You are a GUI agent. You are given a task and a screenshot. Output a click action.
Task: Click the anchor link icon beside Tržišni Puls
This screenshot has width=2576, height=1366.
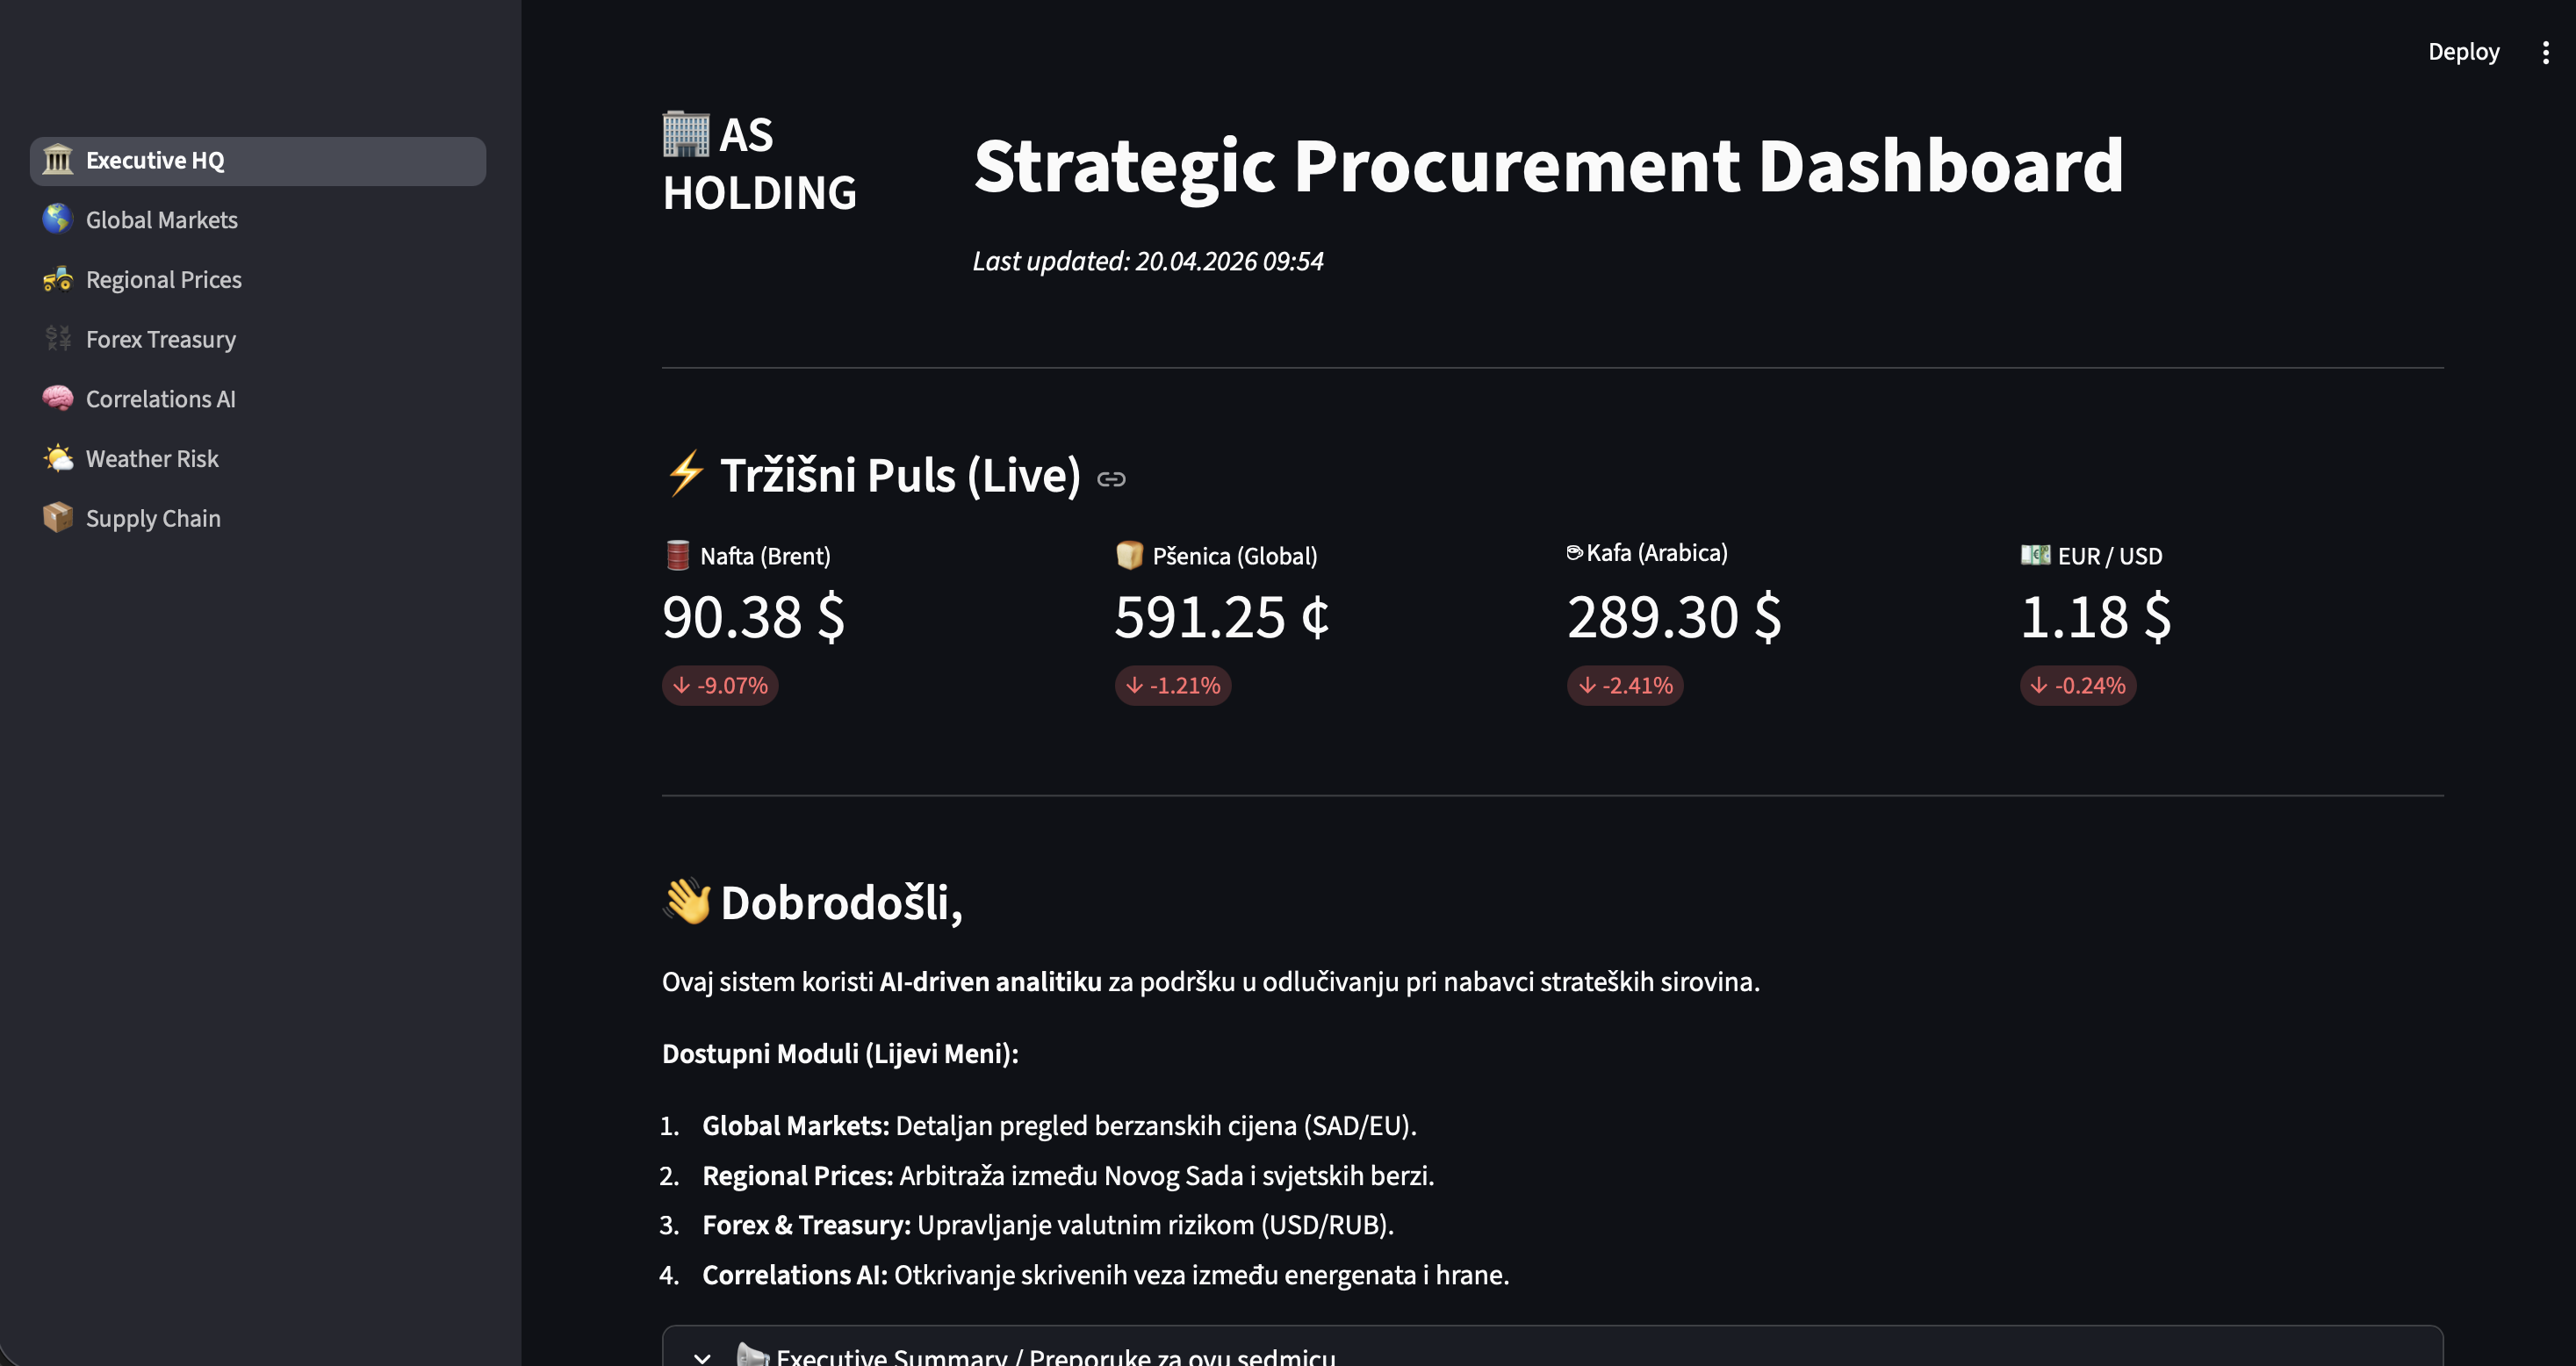(x=1111, y=479)
